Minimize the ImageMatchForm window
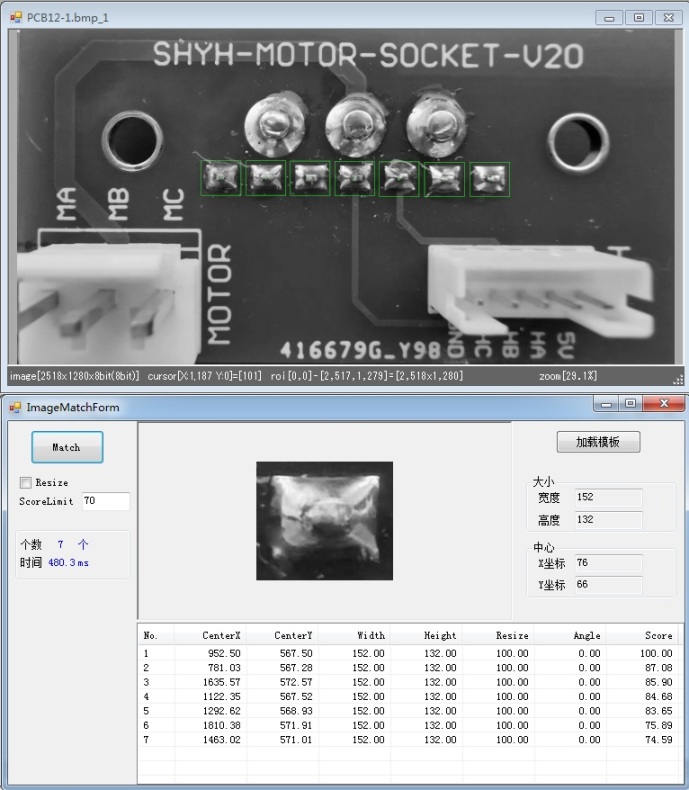 coord(606,404)
